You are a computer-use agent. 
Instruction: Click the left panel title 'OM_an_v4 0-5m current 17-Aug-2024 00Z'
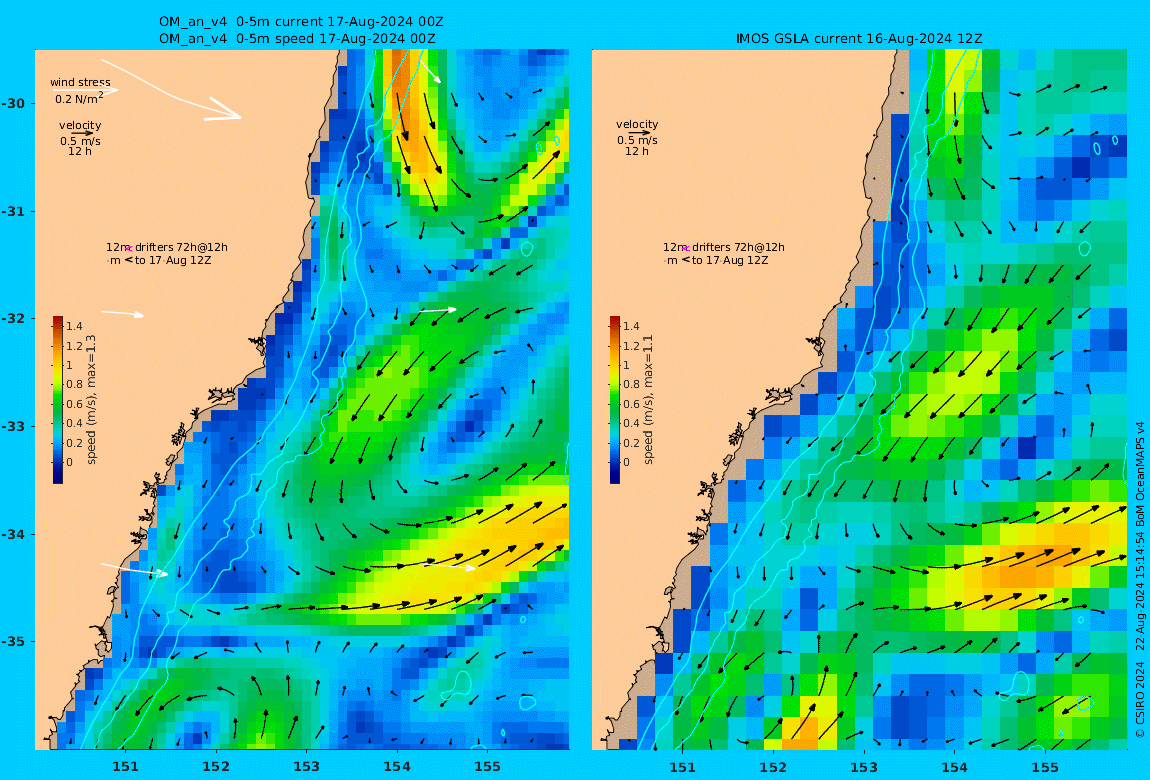click(x=301, y=22)
